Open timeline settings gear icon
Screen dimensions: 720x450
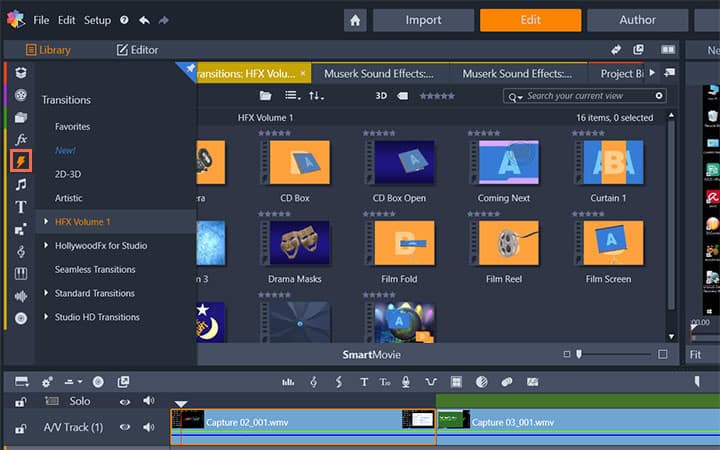click(47, 382)
